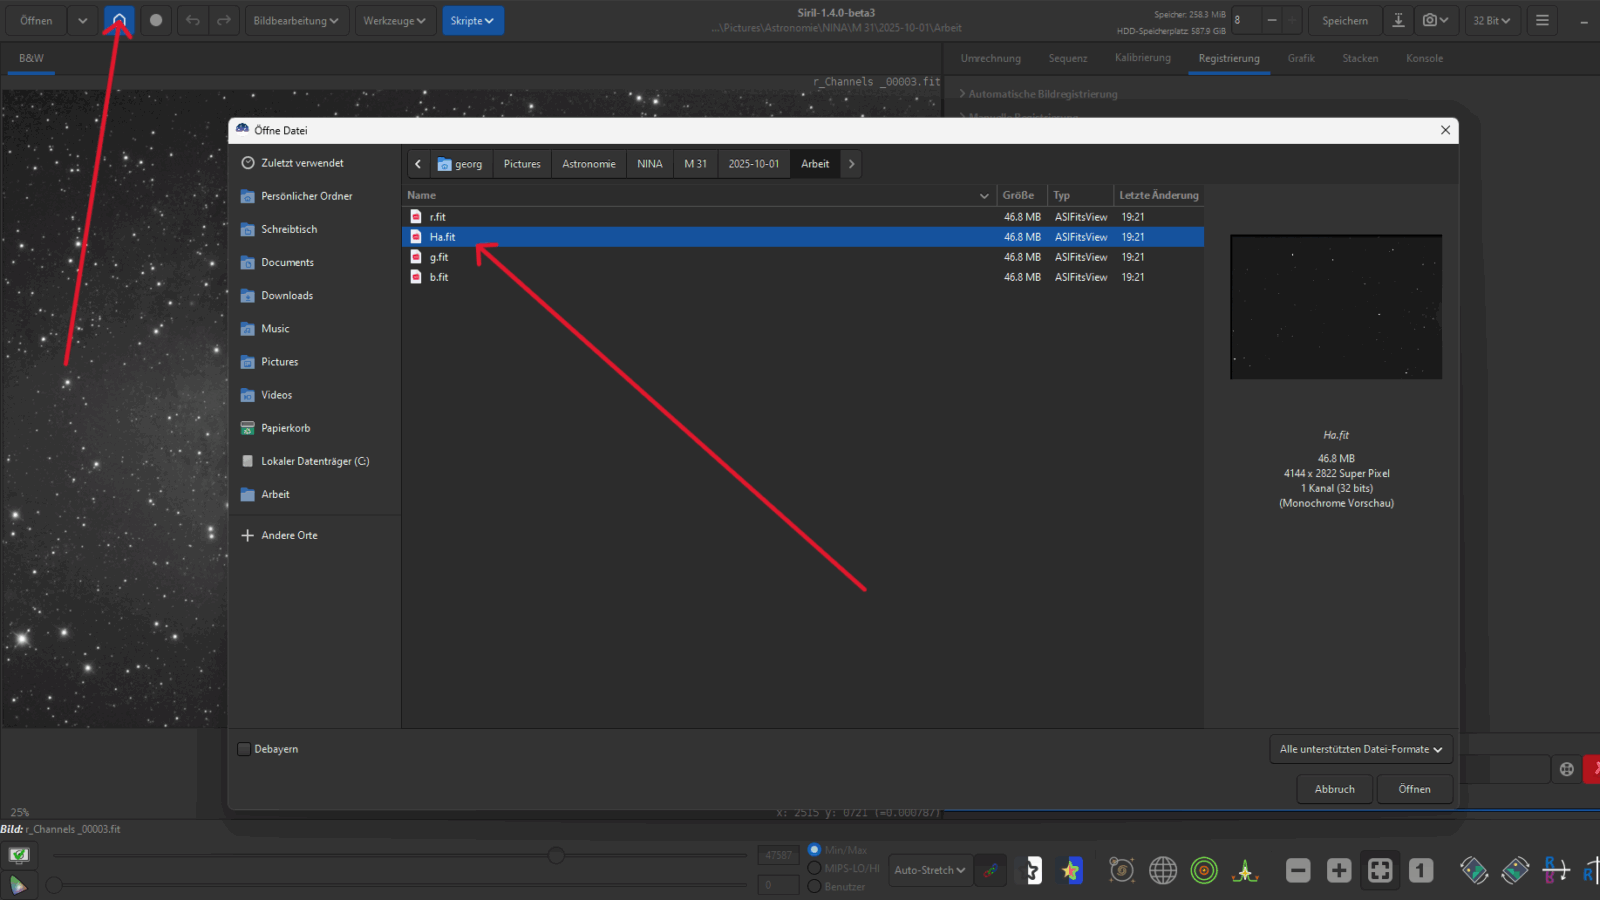Click the green concentric circles icon

tap(1204, 871)
